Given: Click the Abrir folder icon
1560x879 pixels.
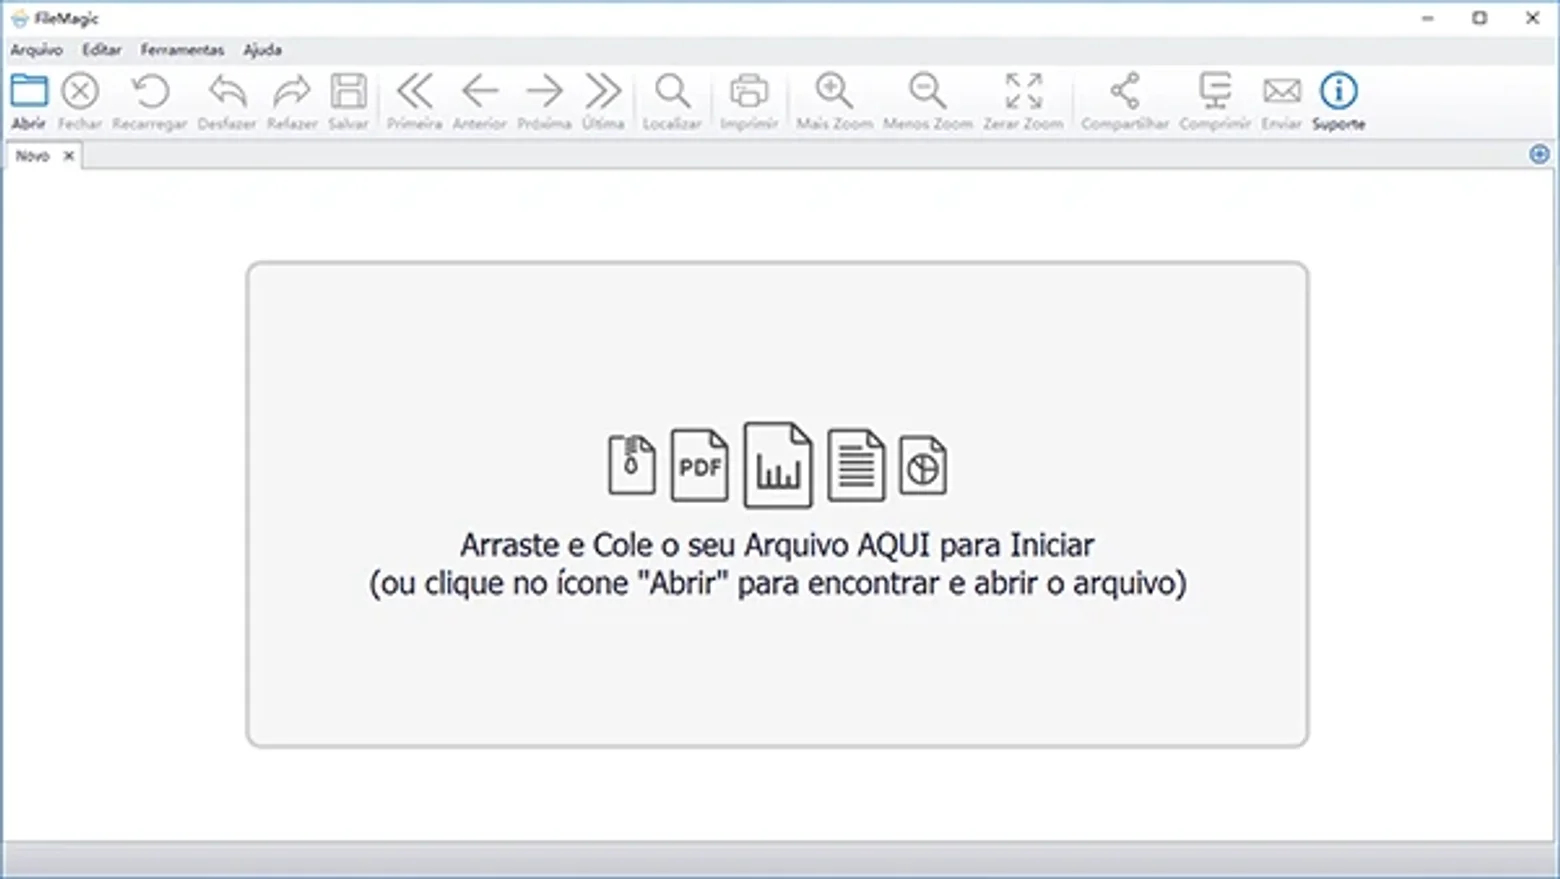Looking at the screenshot, I should pos(29,91).
